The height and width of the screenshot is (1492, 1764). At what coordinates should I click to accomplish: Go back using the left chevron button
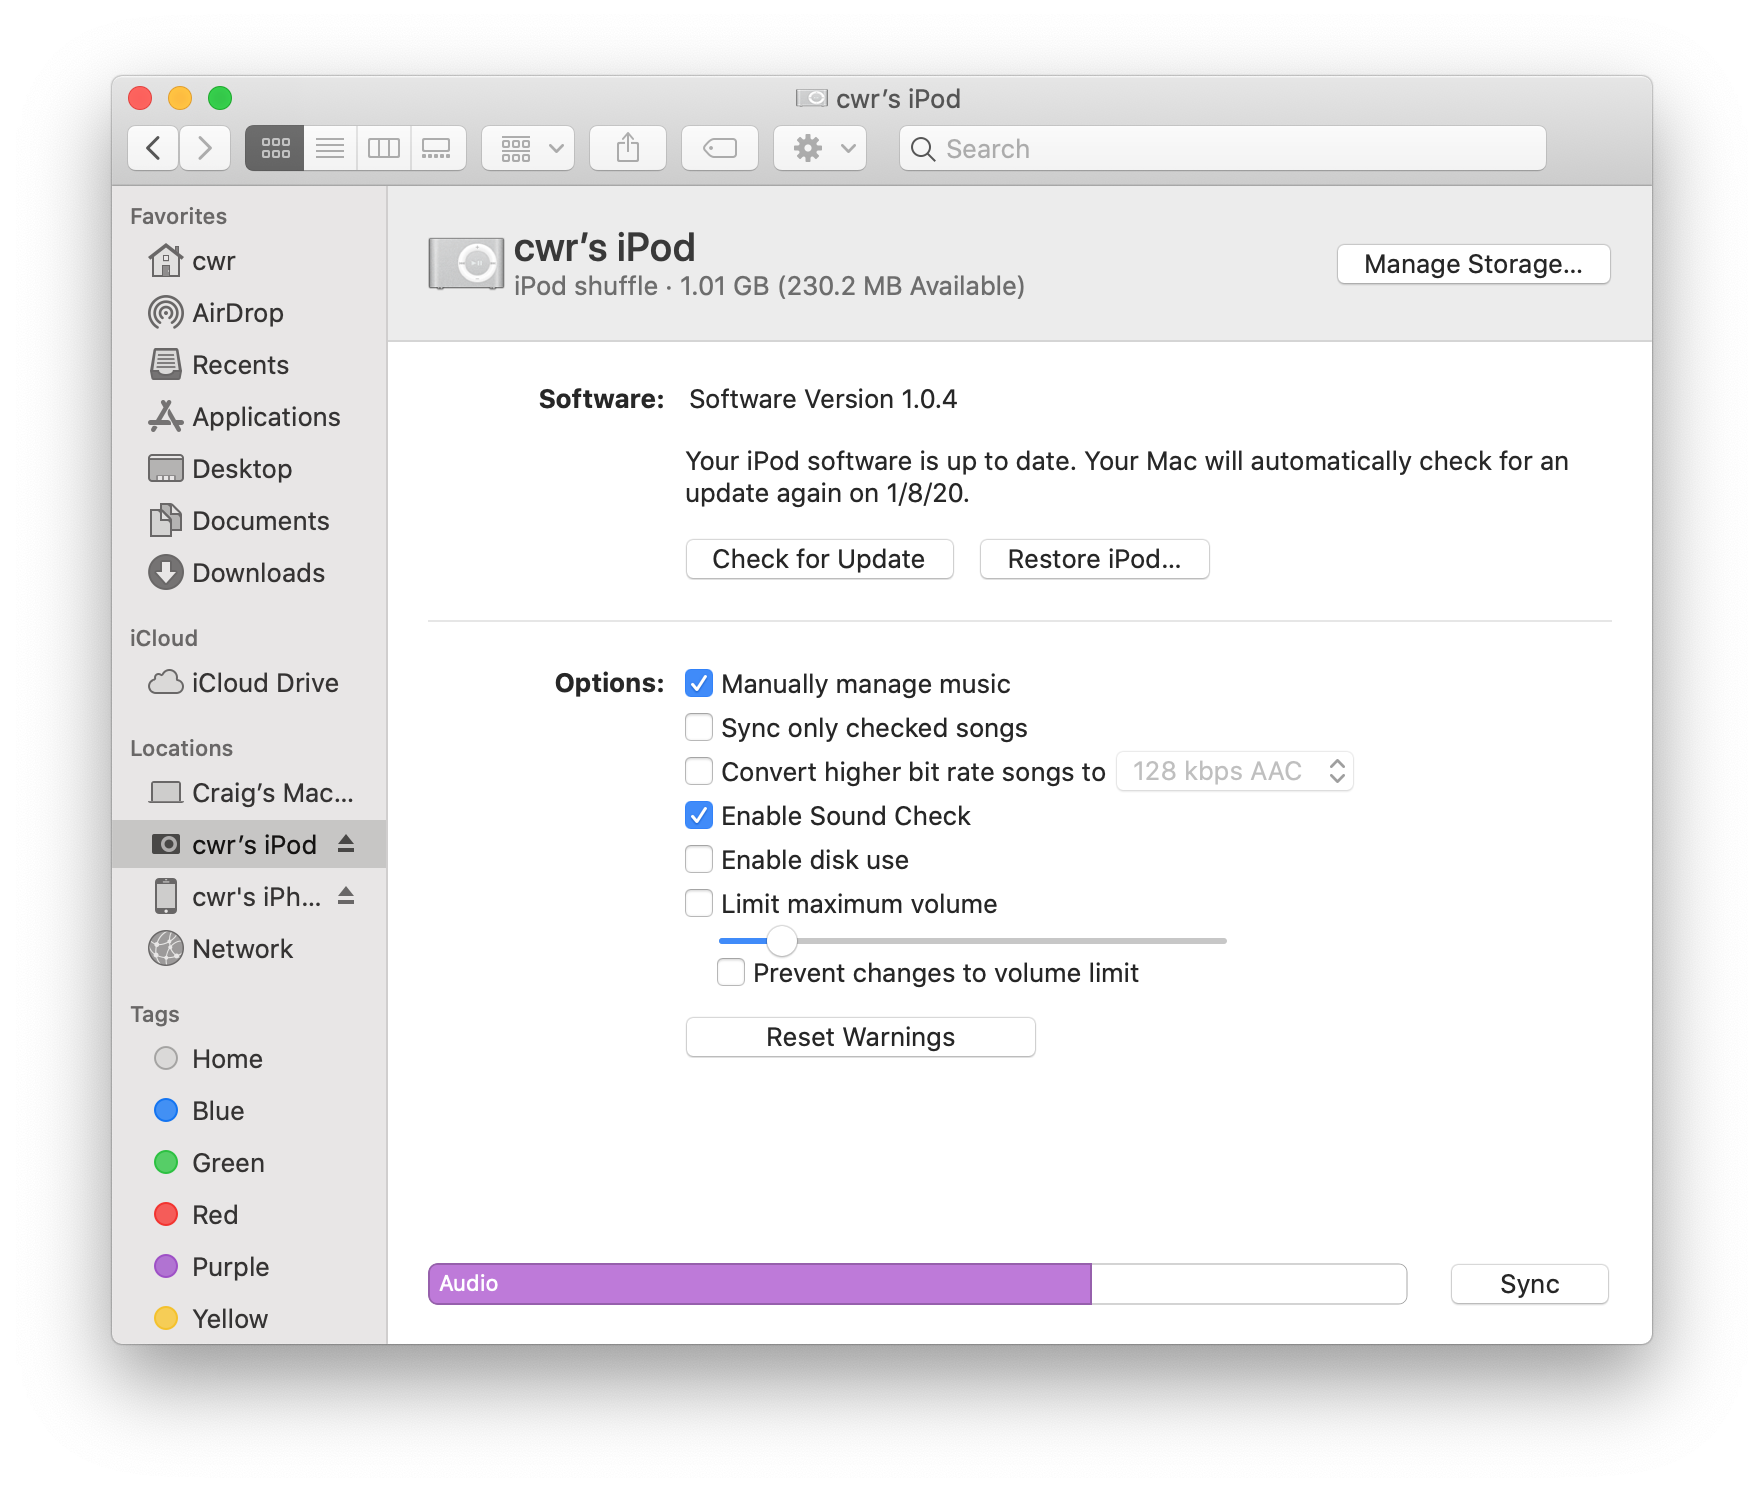(x=153, y=149)
